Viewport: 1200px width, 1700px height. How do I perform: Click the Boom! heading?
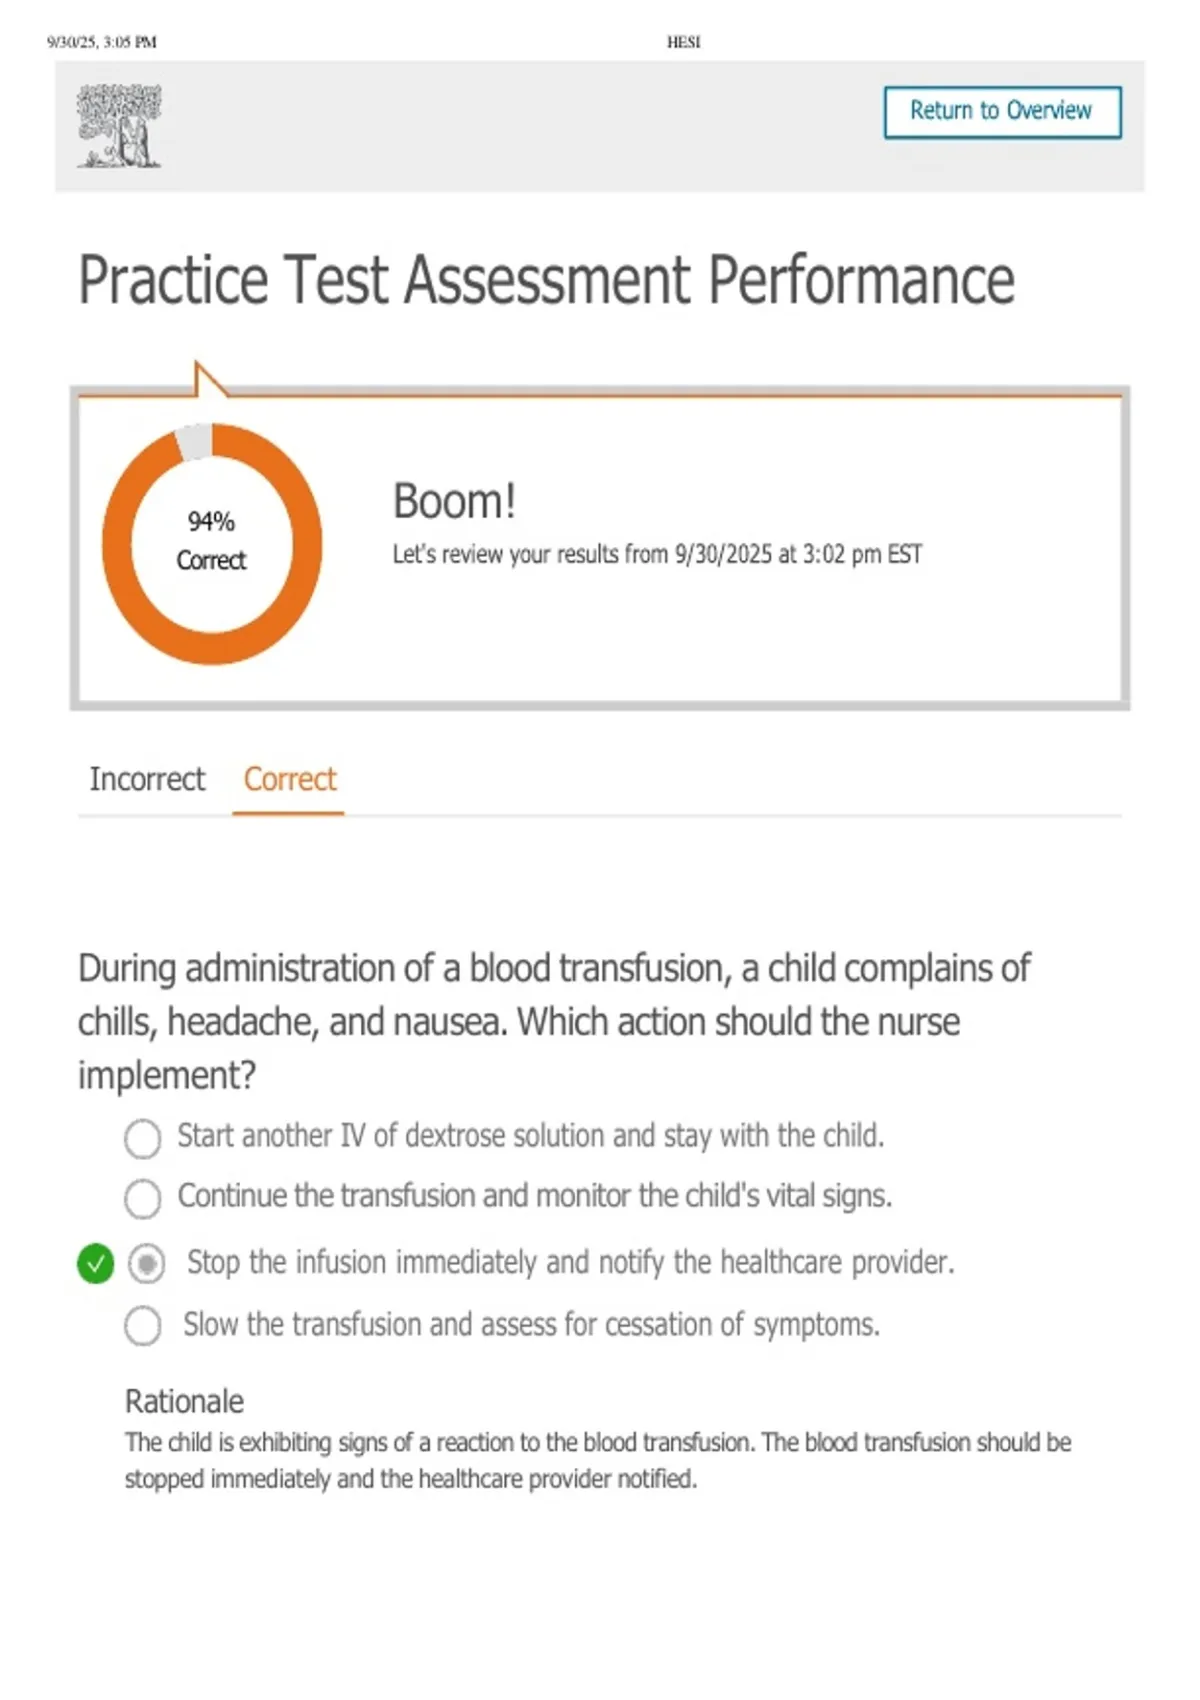pos(454,501)
